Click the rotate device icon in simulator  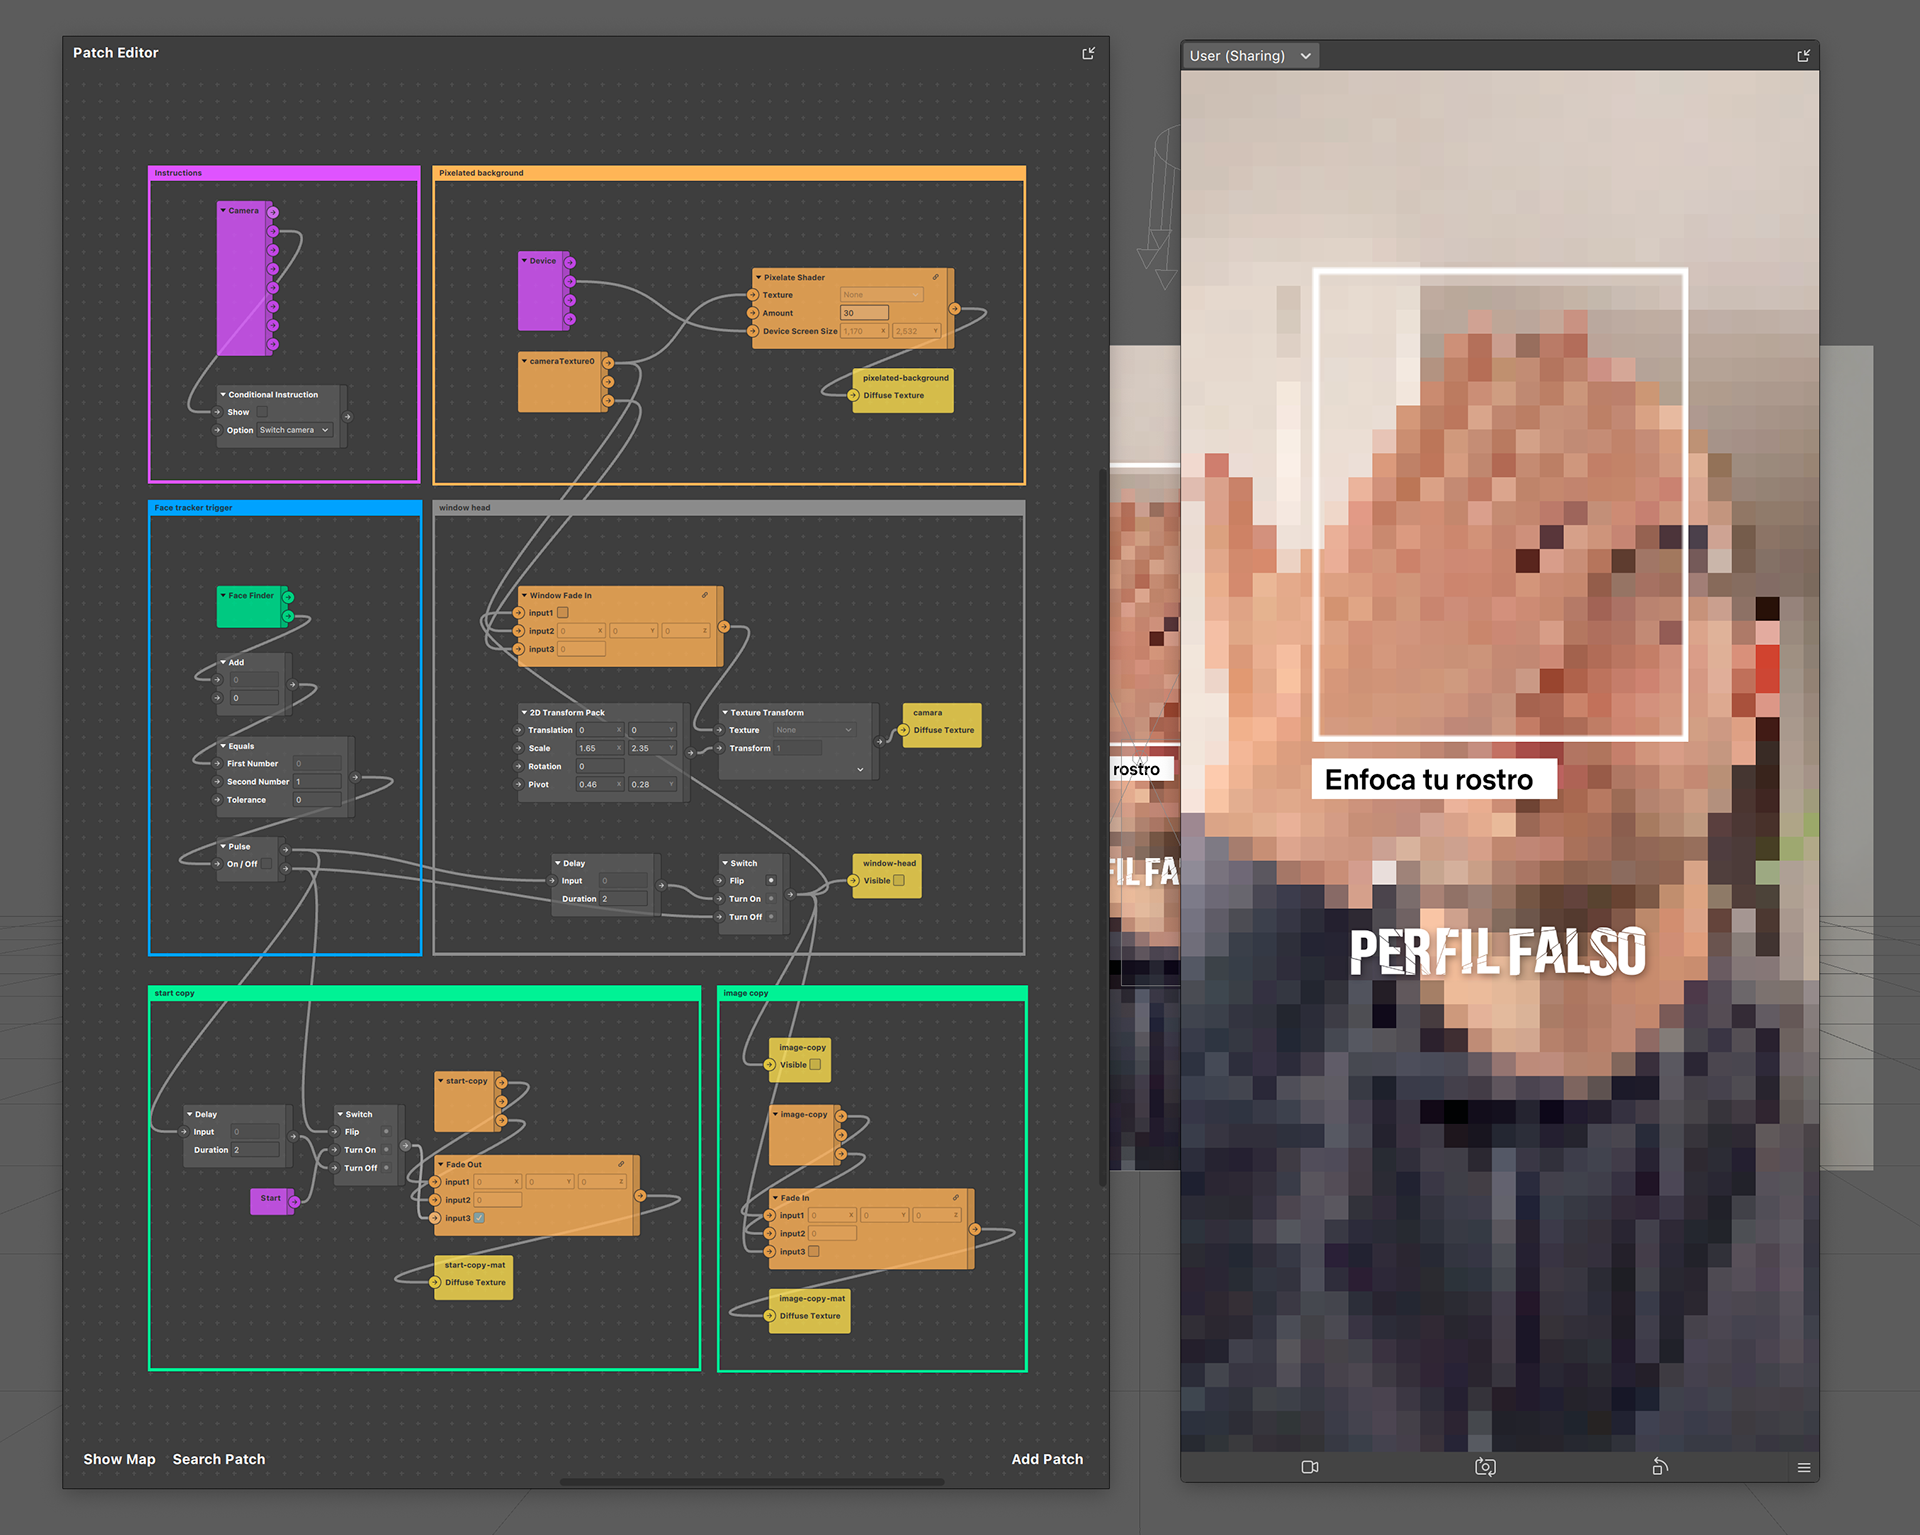pos(1660,1467)
